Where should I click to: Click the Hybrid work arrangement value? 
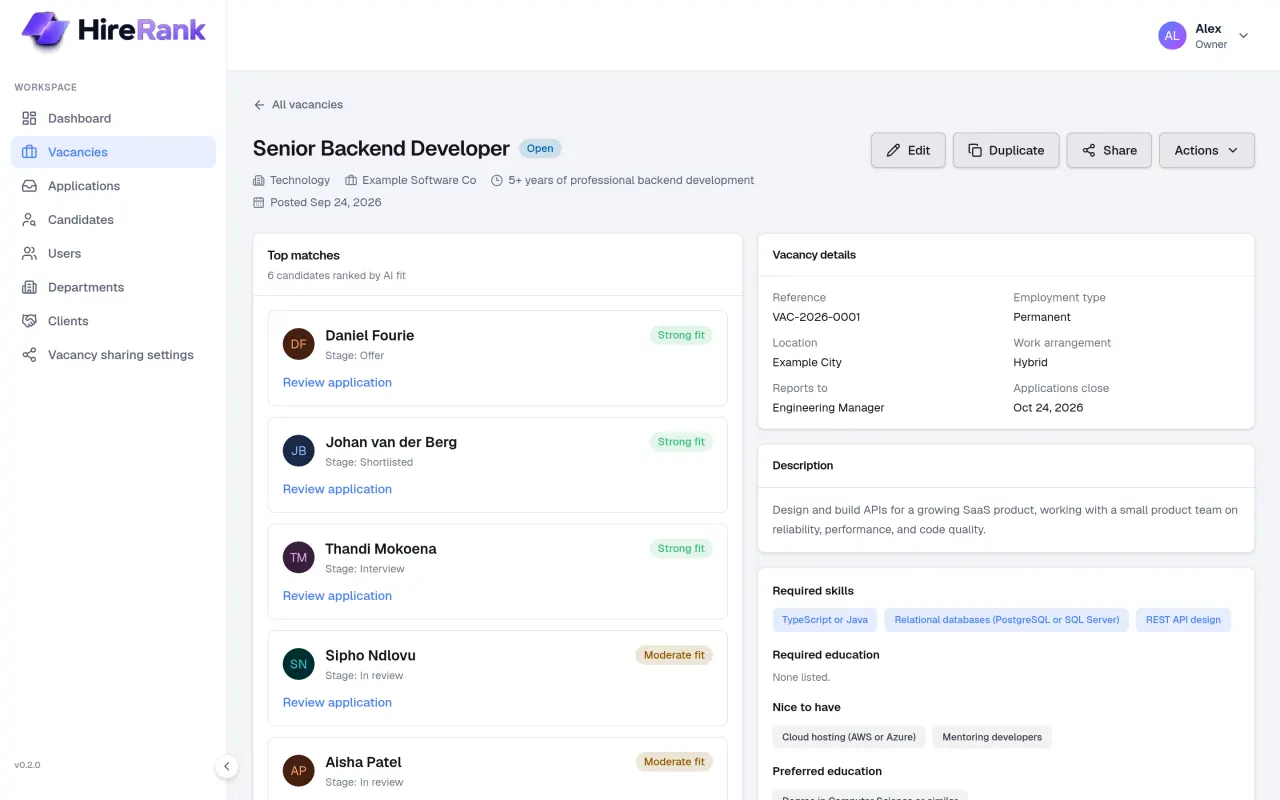tap(1030, 362)
